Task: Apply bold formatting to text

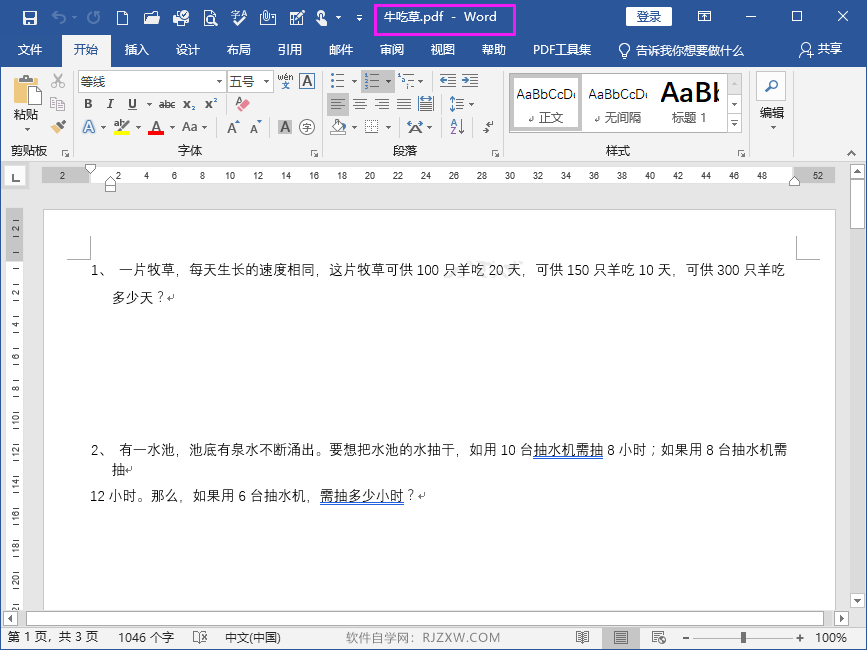Action: coord(89,104)
